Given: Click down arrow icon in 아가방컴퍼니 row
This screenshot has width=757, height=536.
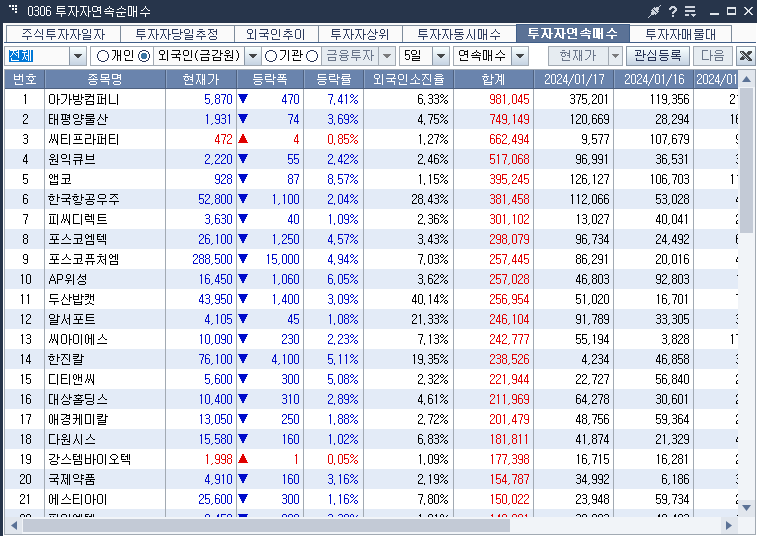Looking at the screenshot, I should pos(243,99).
